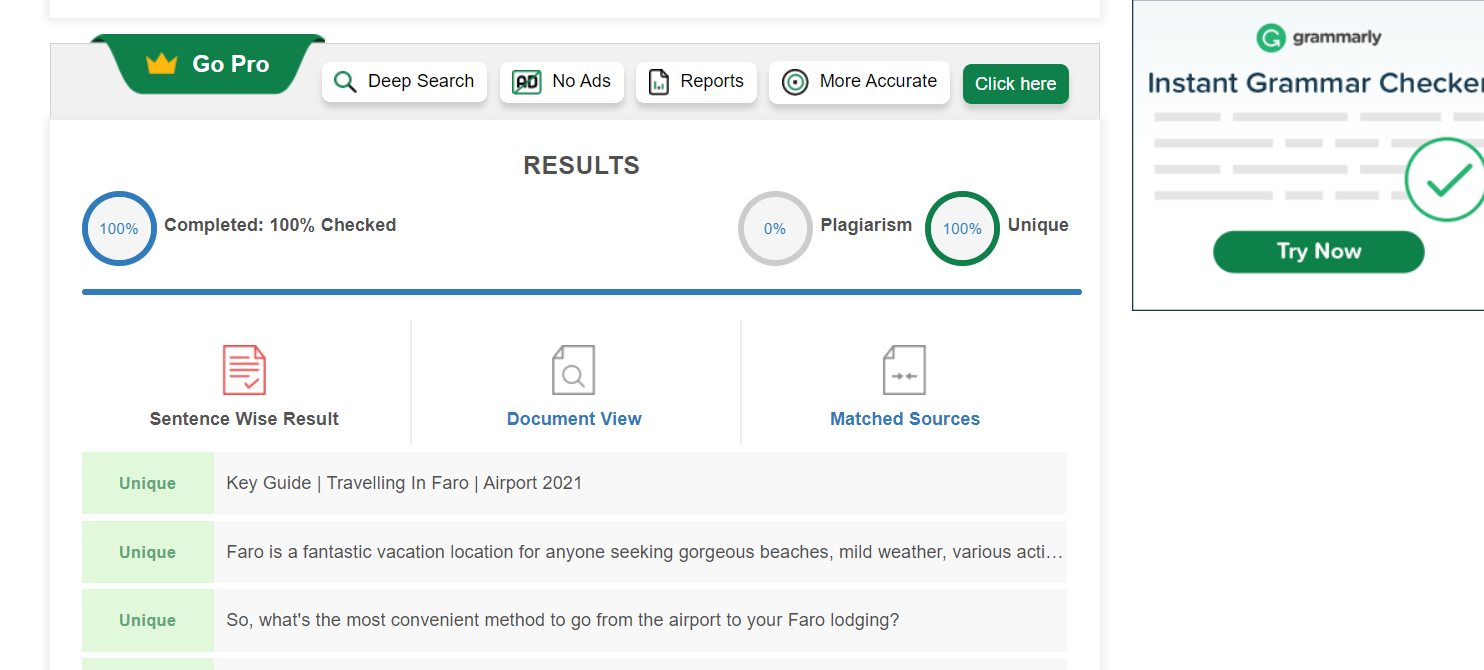1484x670 pixels.
Task: Click the 'Plagiarism' label
Action: click(x=866, y=225)
